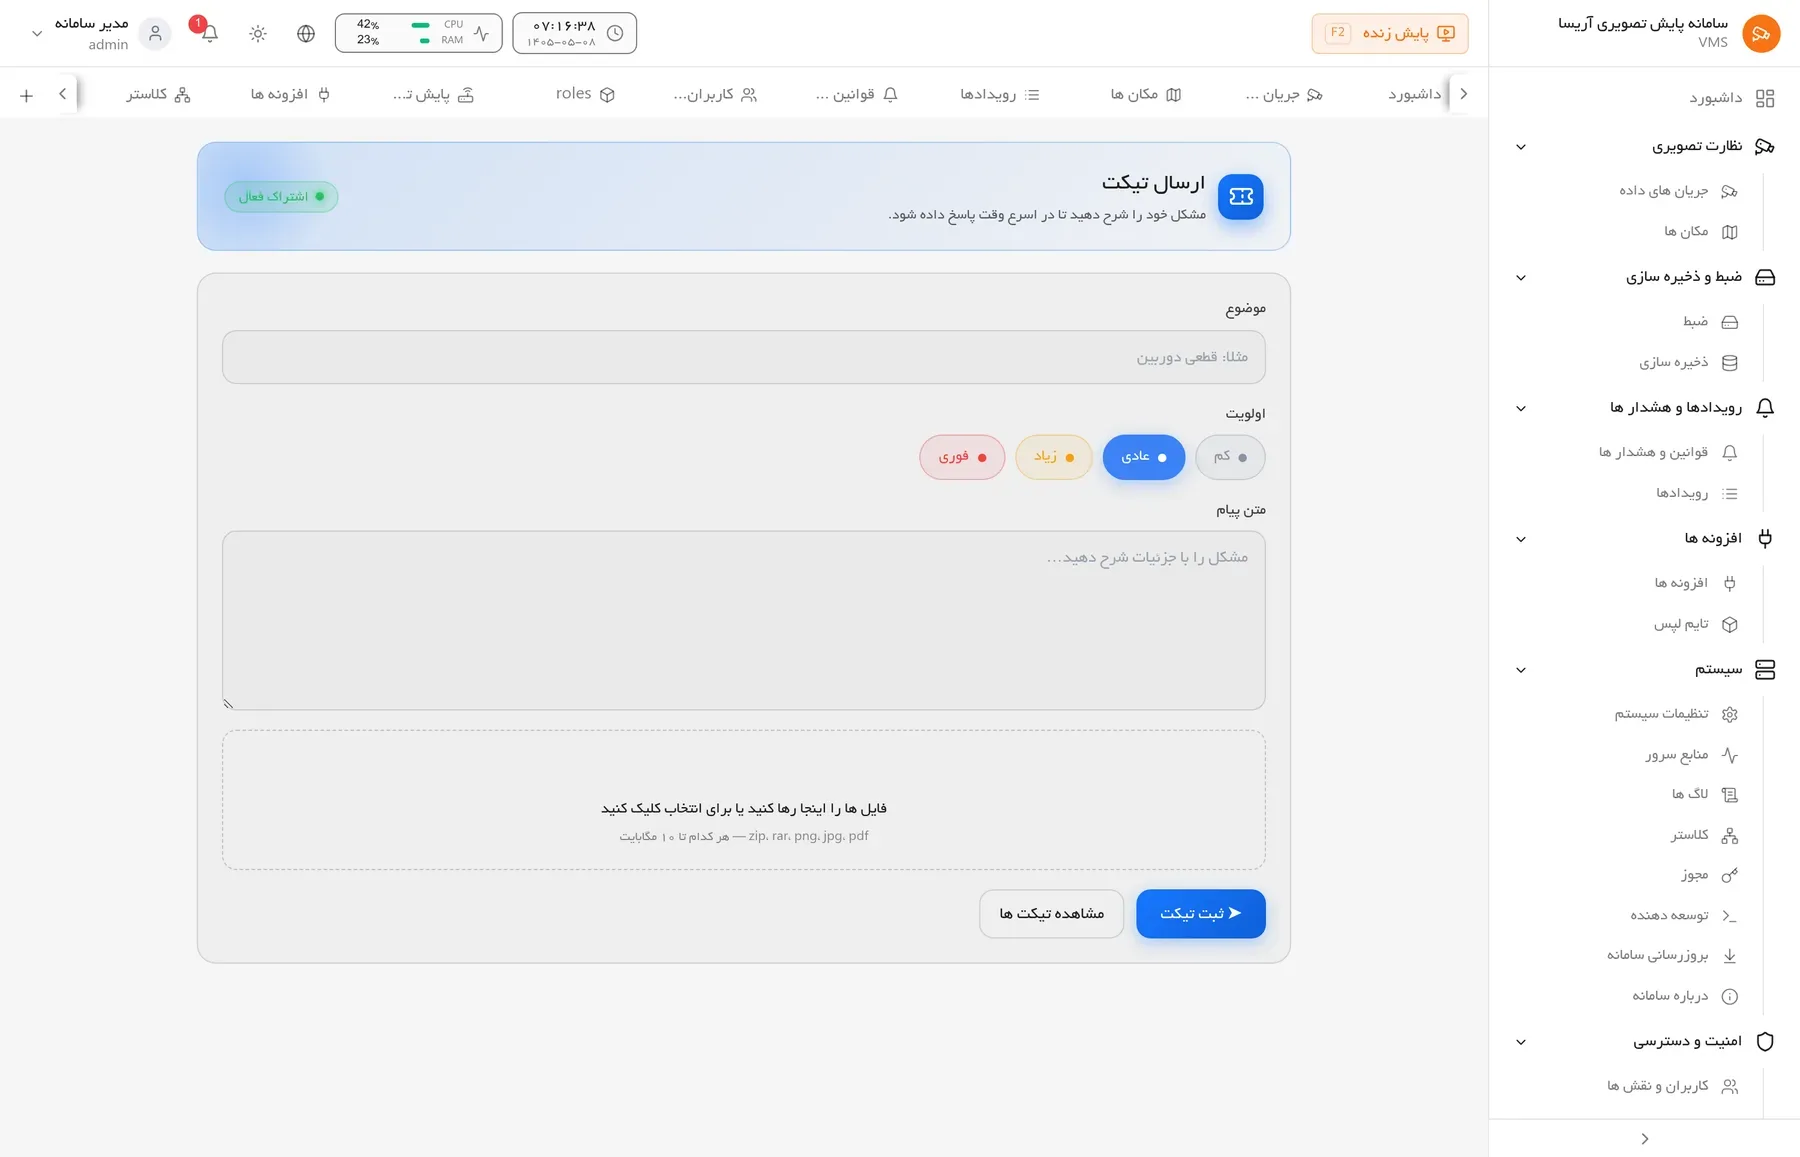Viewport: 1800px width, 1157px height.
Task: Click the CPU RAM usage indicator
Action: [x=418, y=33]
